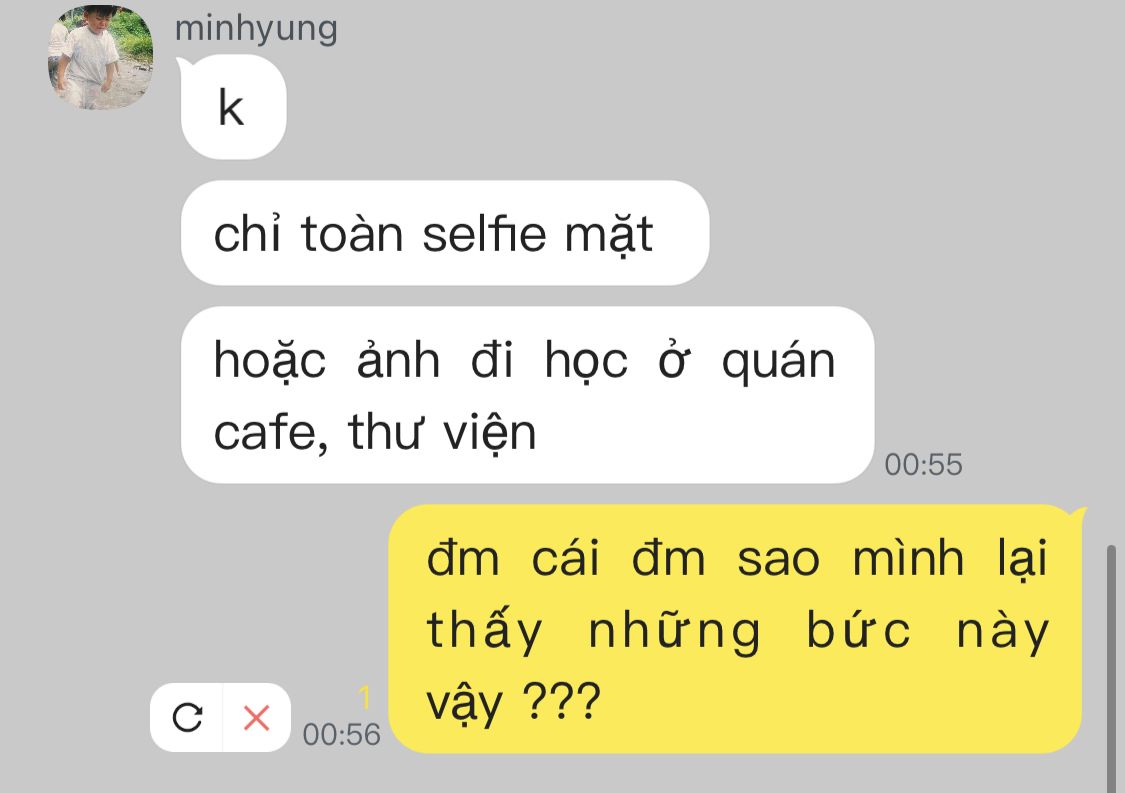1125x793 pixels.
Task: Click the word "toàn" in the second bubble
Action: click(x=352, y=233)
